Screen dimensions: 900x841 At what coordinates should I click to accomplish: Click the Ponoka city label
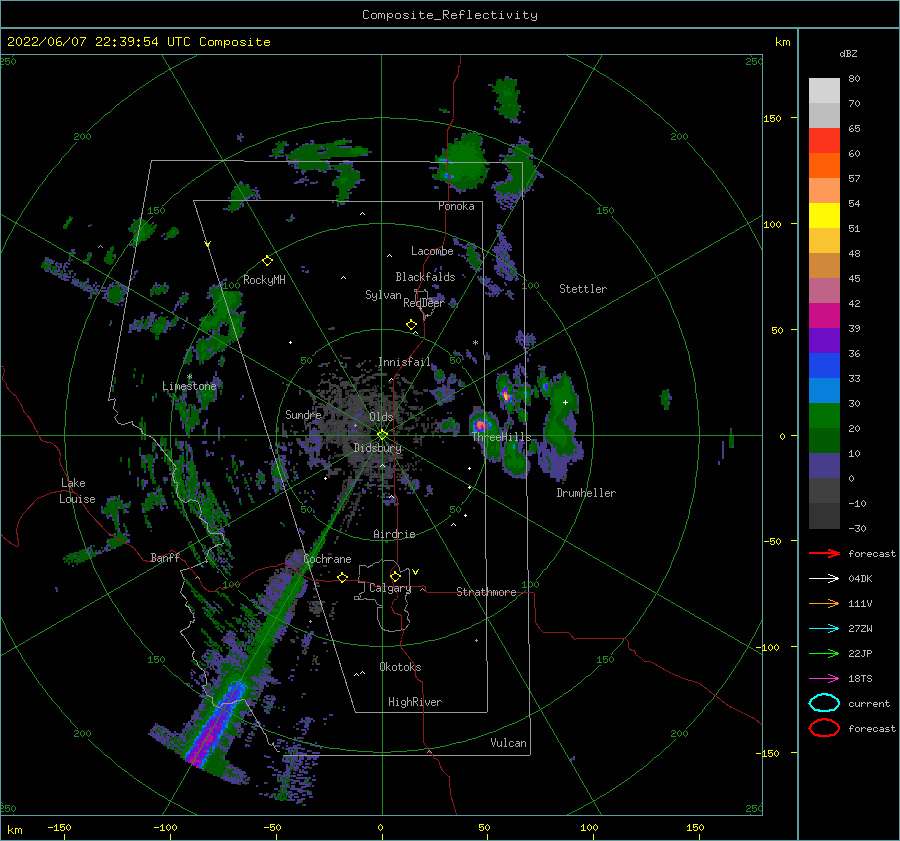pos(456,206)
